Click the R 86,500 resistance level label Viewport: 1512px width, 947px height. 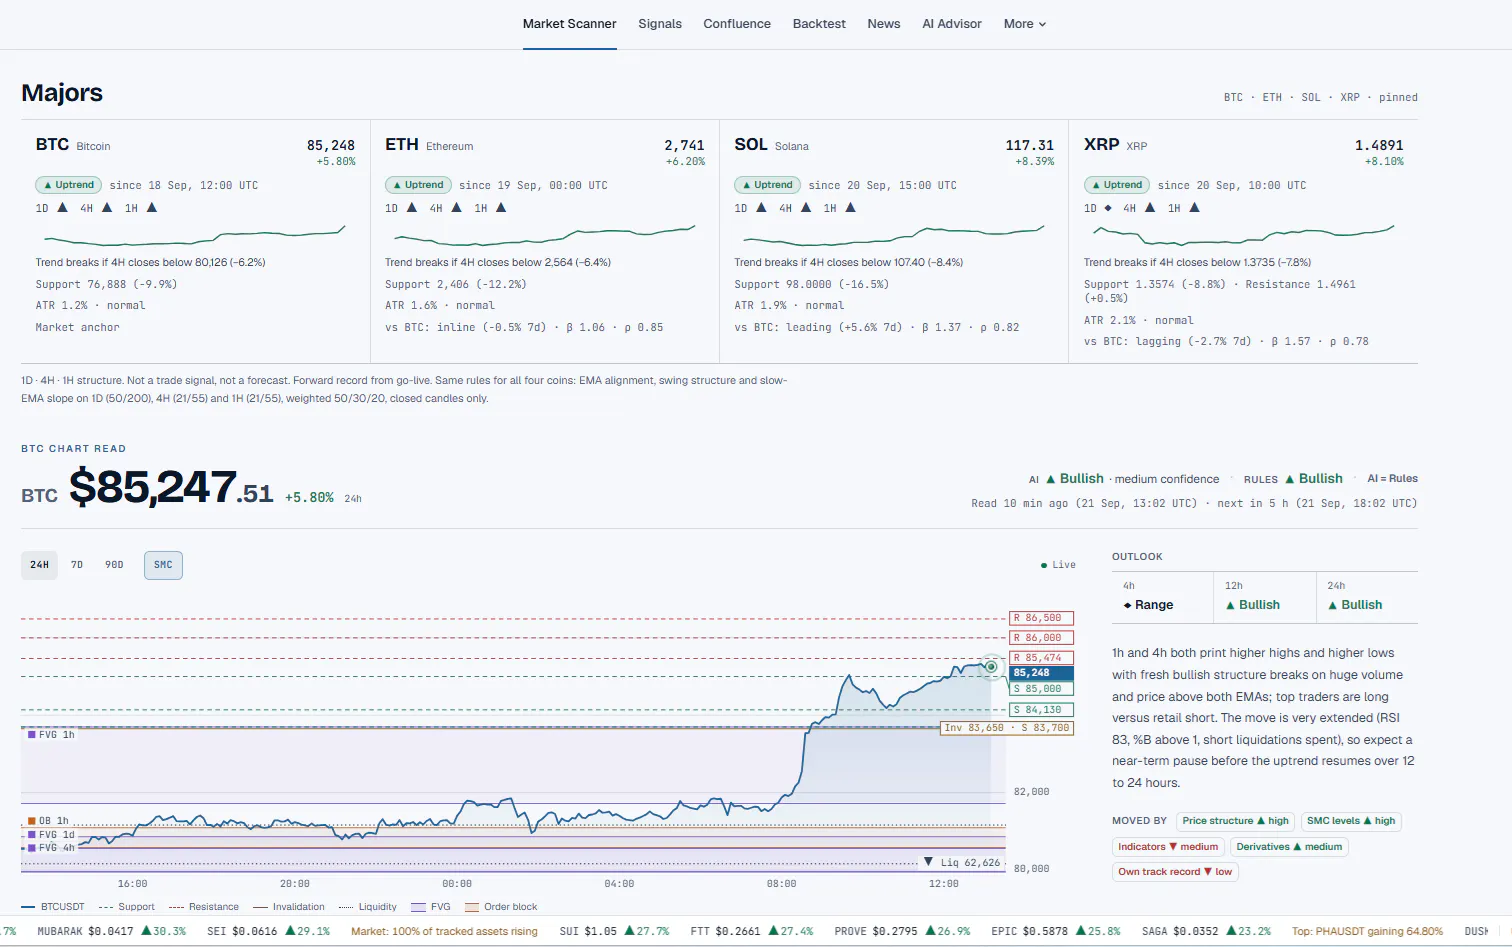1041,618
